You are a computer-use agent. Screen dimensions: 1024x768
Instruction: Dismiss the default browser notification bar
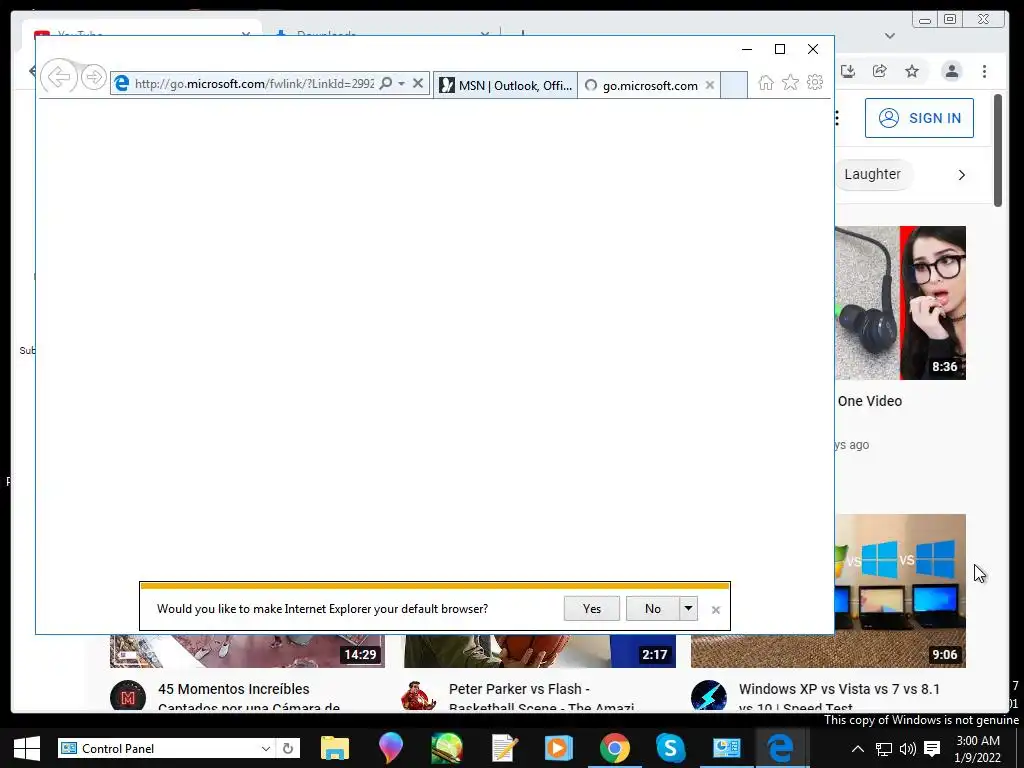point(716,610)
